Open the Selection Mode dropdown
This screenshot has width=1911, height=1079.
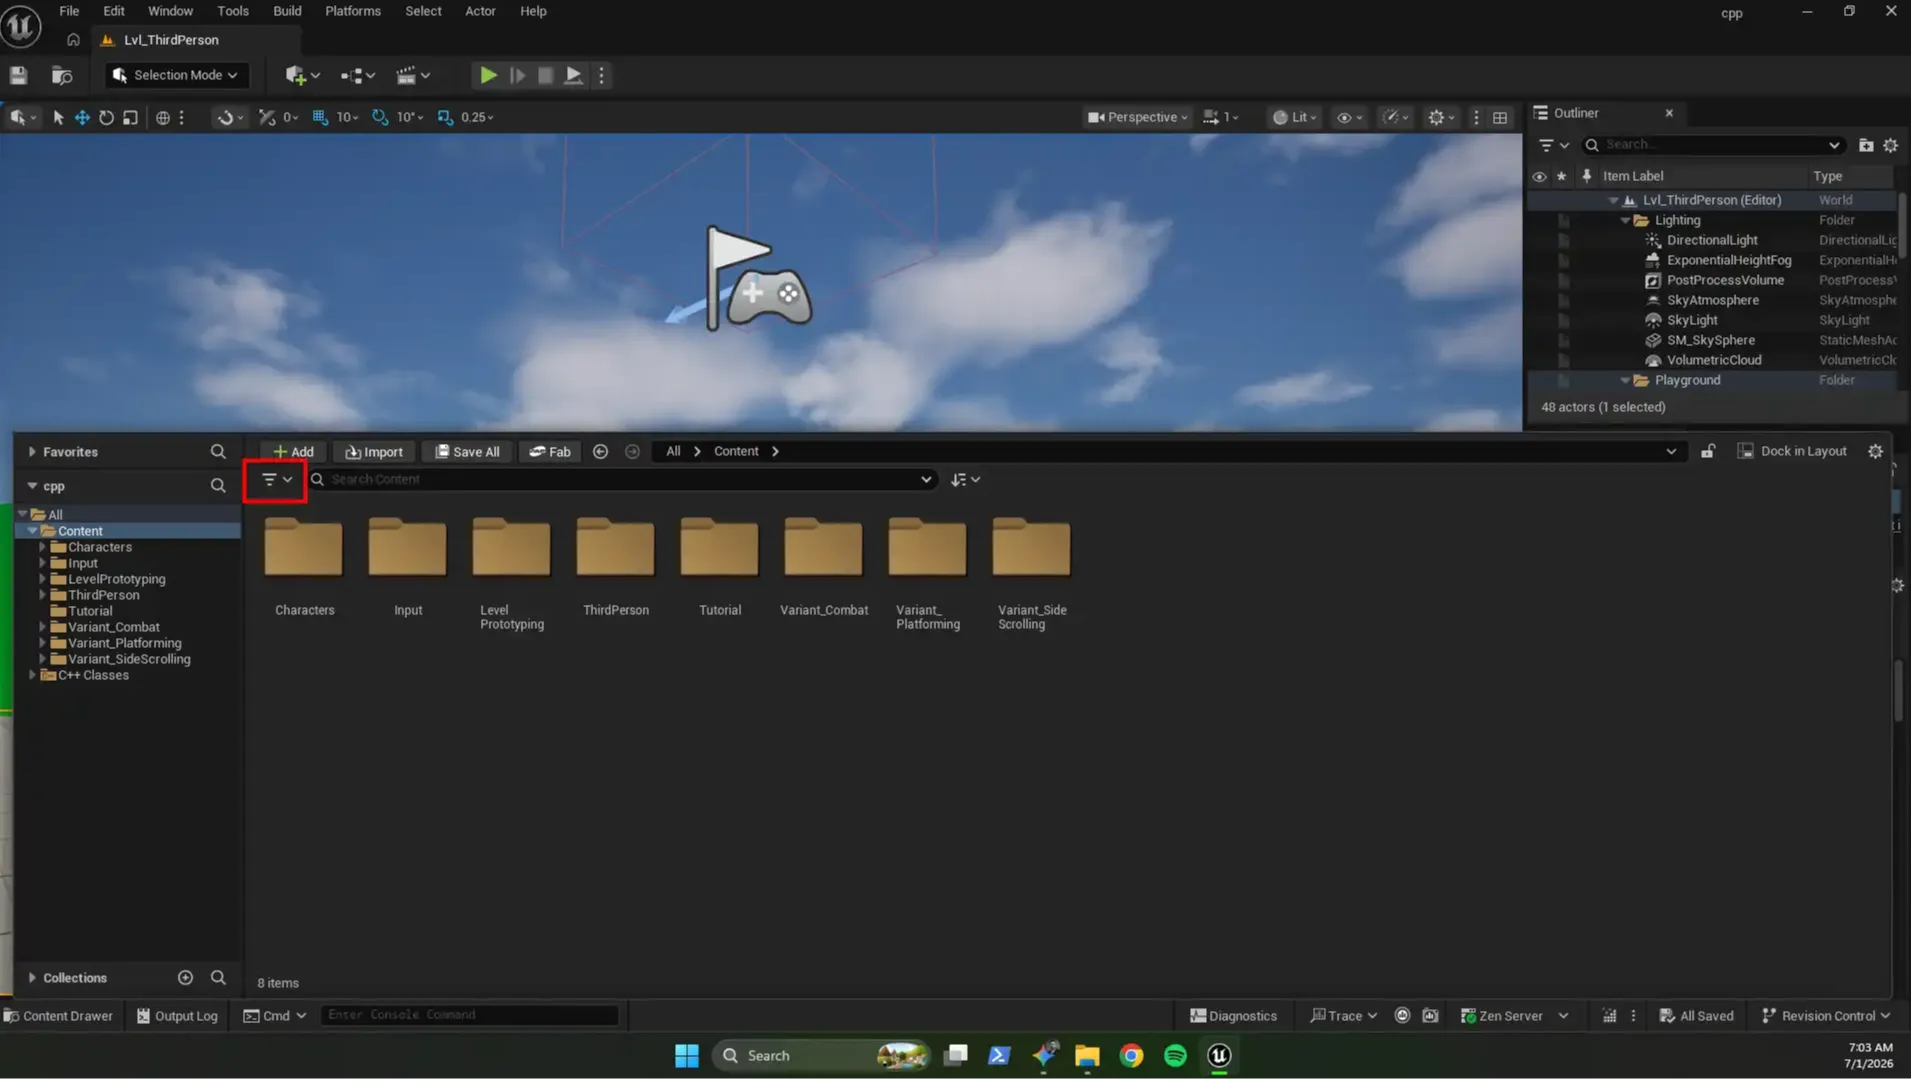coord(176,75)
